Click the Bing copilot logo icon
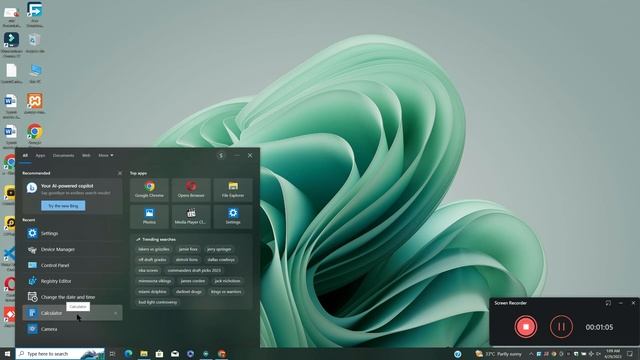Screen dimensions: 640x360 pyautogui.click(x=32, y=188)
